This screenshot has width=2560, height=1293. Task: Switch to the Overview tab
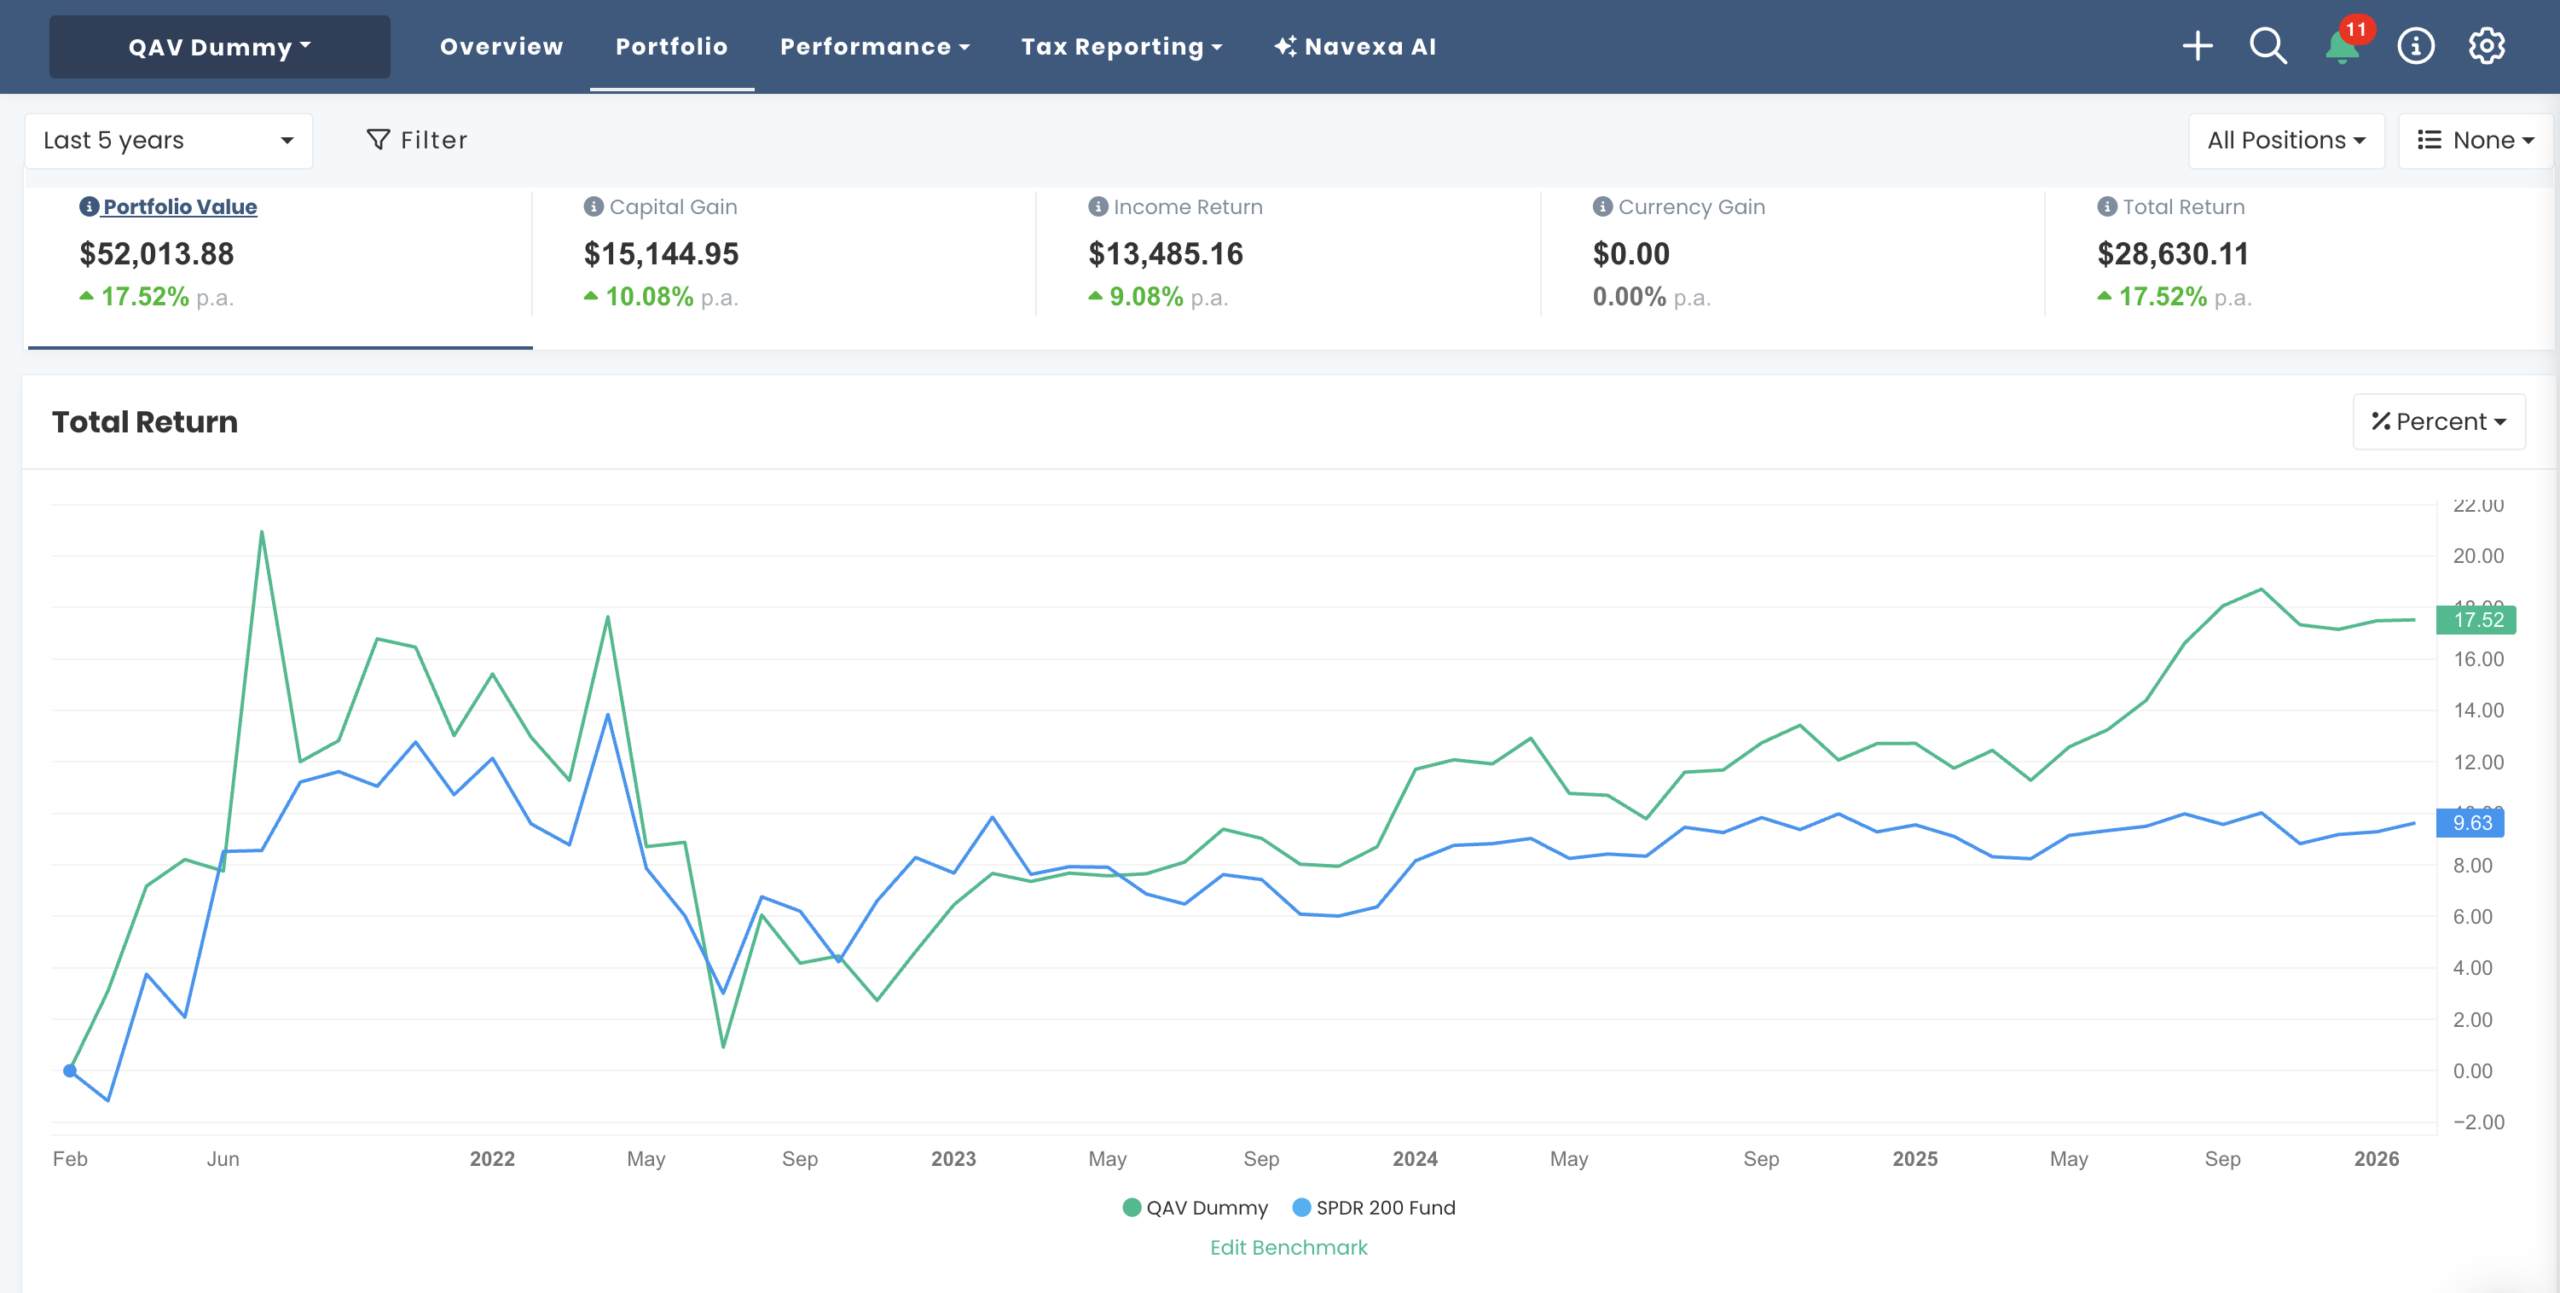click(501, 46)
